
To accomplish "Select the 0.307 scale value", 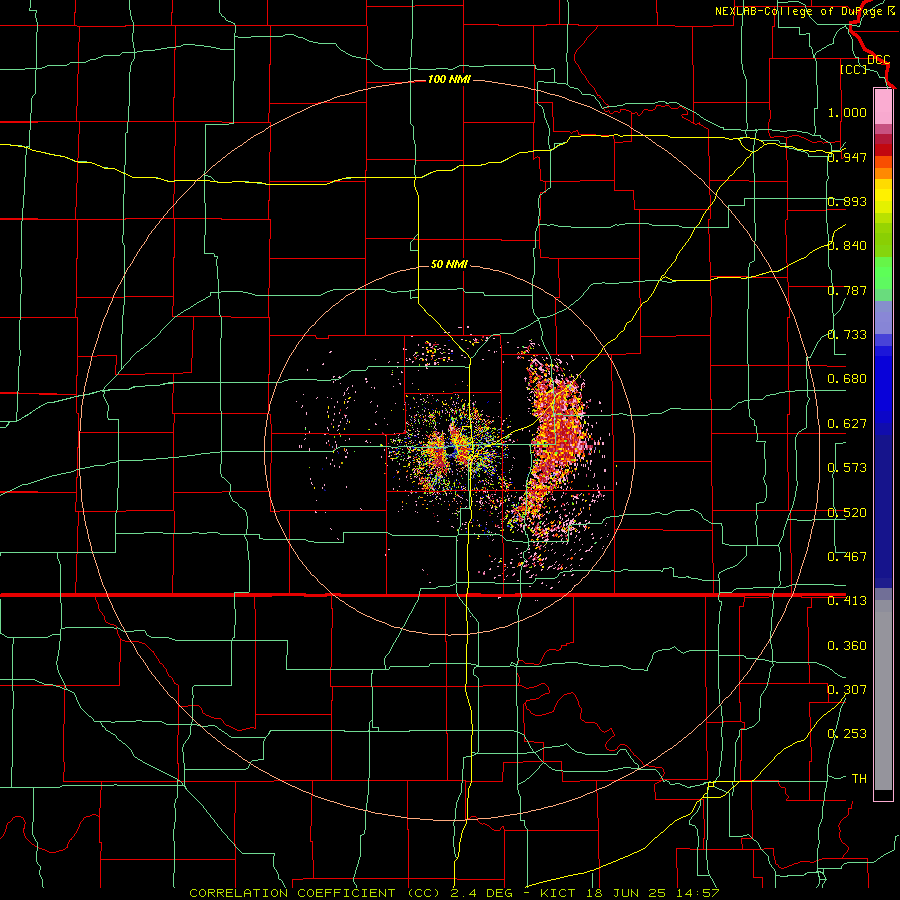I will coord(847,690).
